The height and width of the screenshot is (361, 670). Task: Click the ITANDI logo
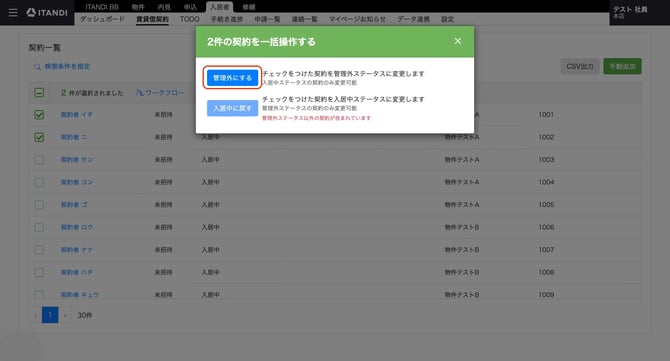tap(47, 12)
